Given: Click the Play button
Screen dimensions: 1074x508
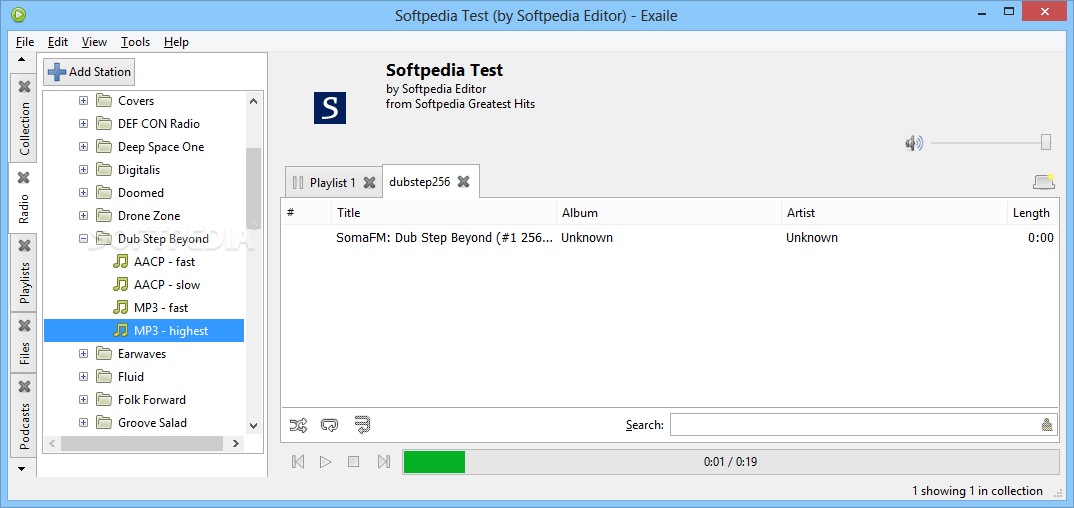Looking at the screenshot, I should [x=325, y=461].
